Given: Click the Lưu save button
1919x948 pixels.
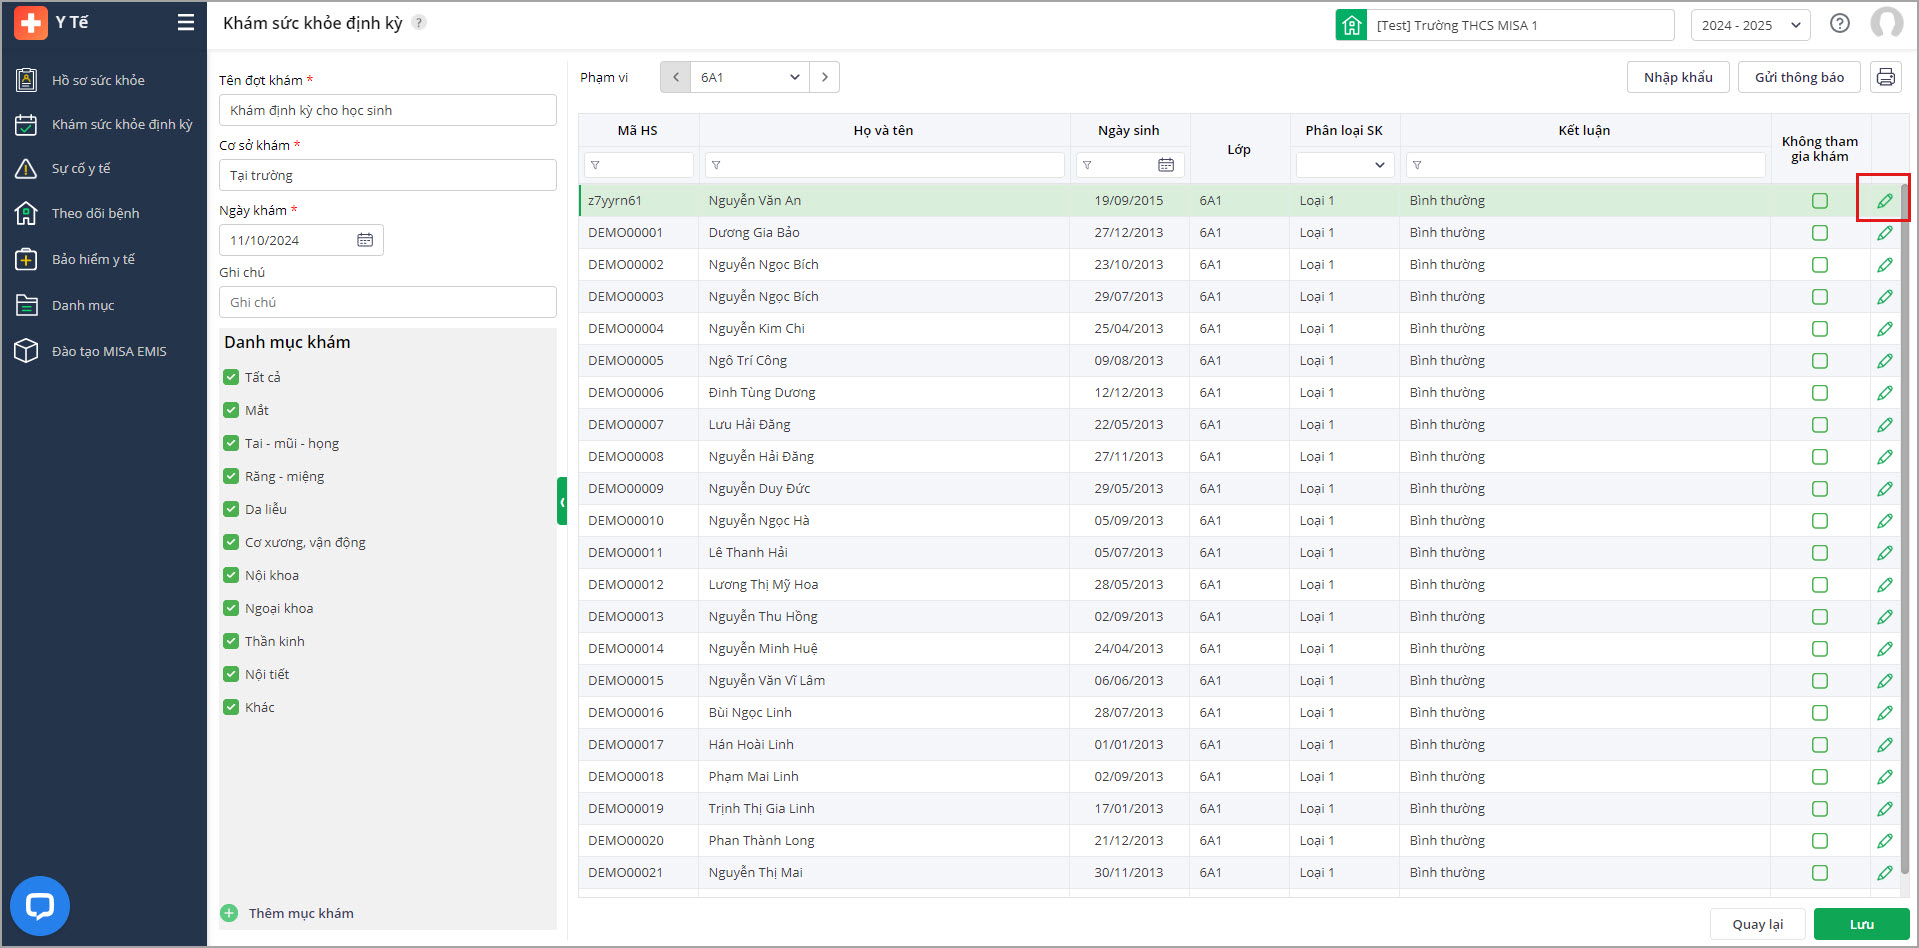Looking at the screenshot, I should [1860, 924].
